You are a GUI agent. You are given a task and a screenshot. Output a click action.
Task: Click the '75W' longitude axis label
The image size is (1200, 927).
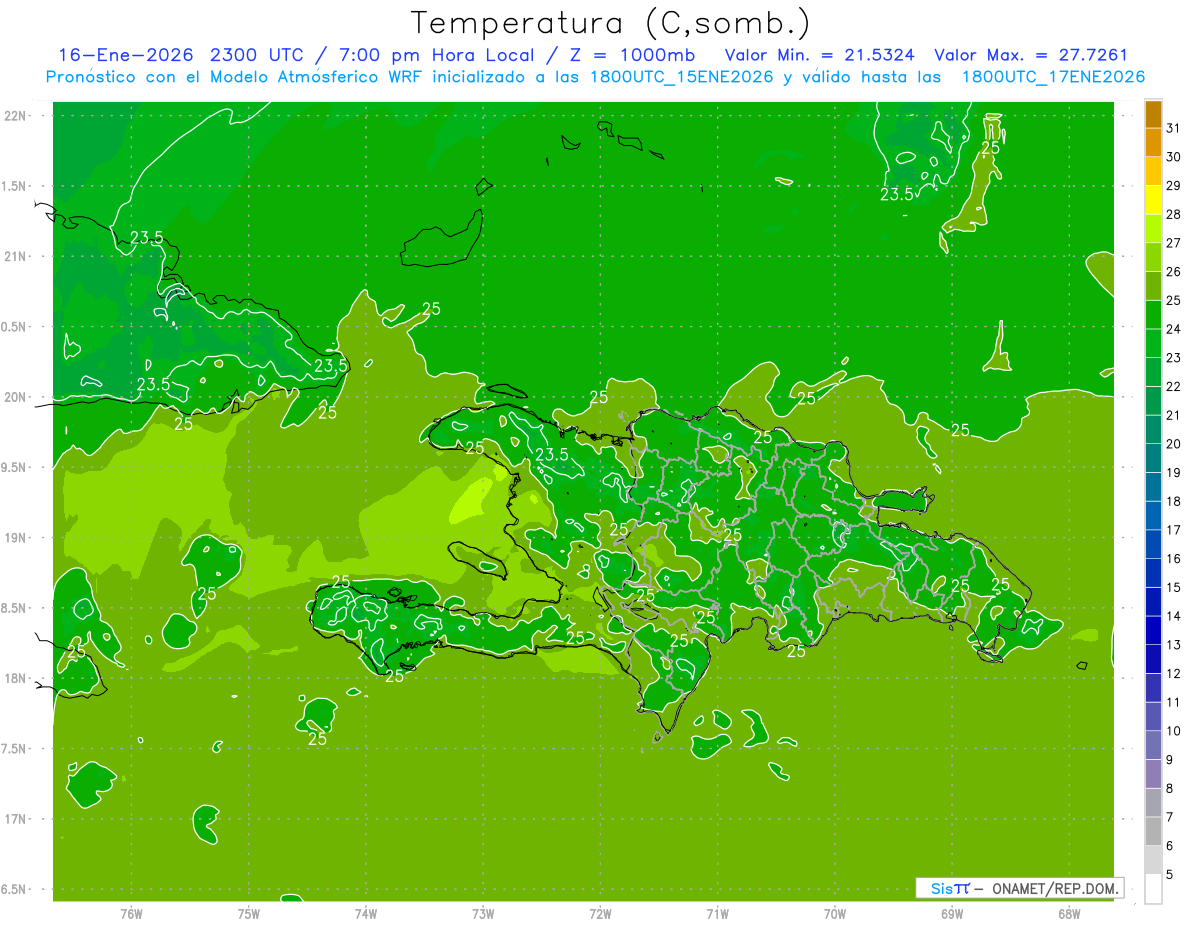(249, 914)
